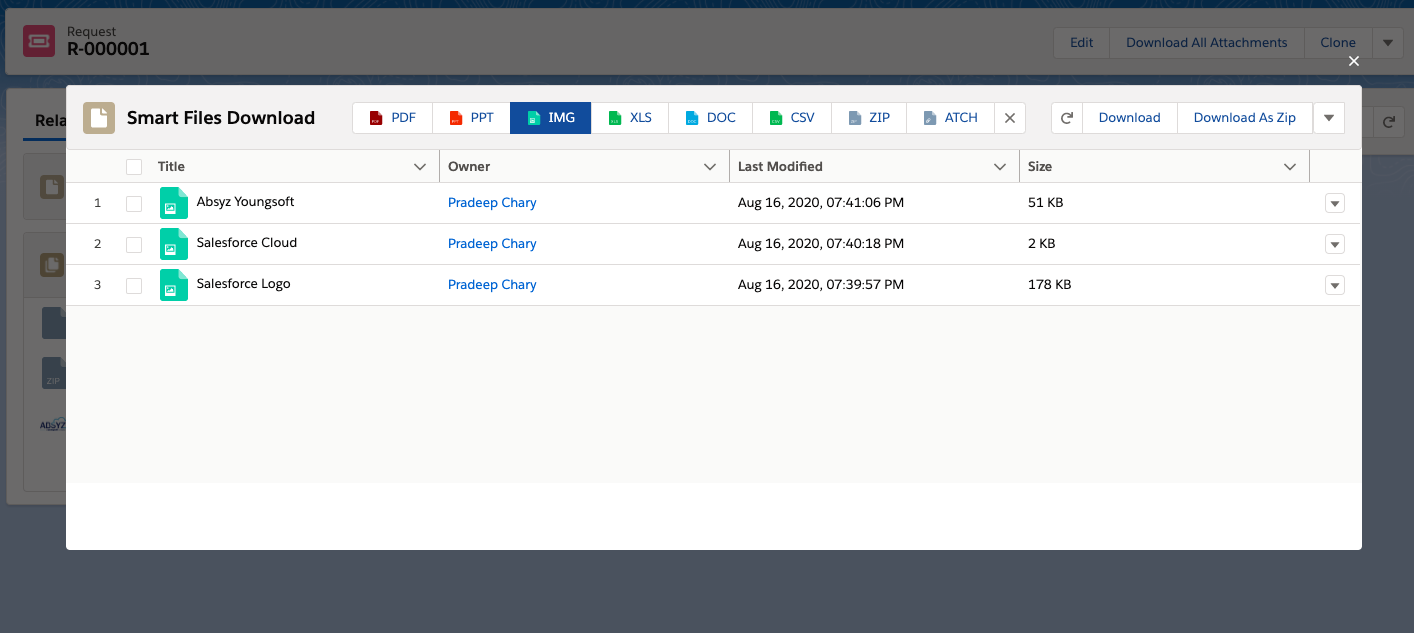Image resolution: width=1414 pixels, height=633 pixels.
Task: Click the Smart Files Download header icon
Action: pyautogui.click(x=99, y=118)
